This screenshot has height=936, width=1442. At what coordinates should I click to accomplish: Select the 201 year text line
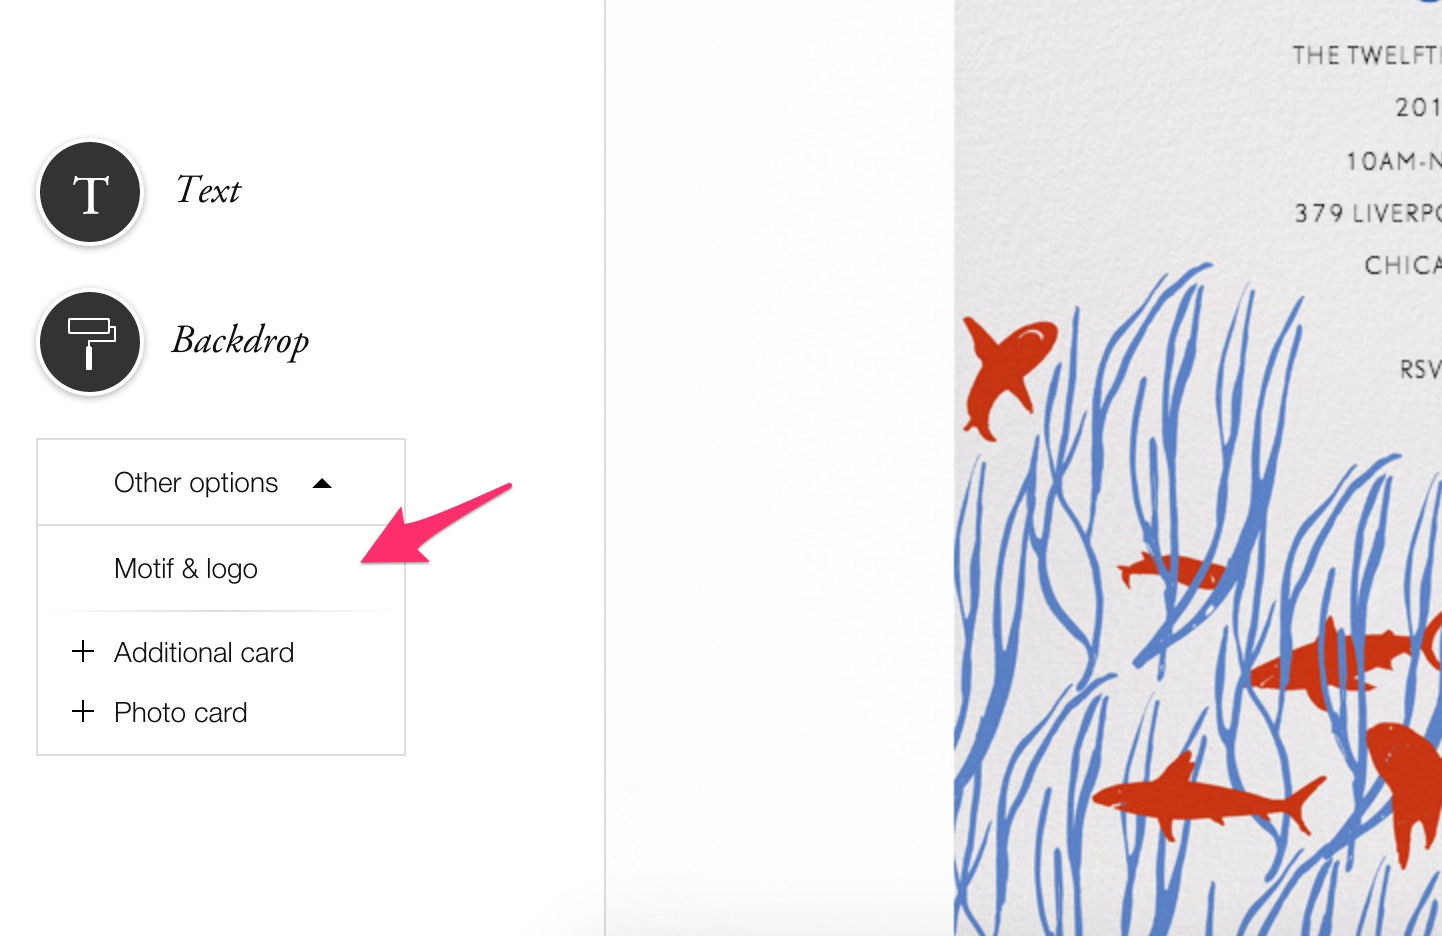[x=1418, y=107]
